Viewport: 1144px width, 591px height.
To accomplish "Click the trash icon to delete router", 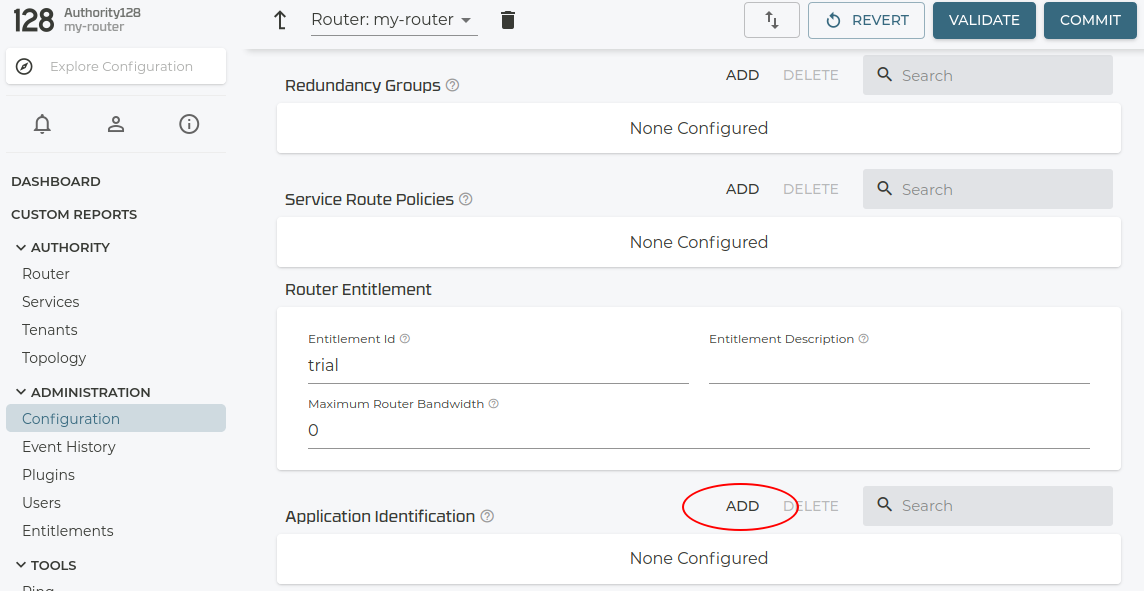I will pos(508,20).
